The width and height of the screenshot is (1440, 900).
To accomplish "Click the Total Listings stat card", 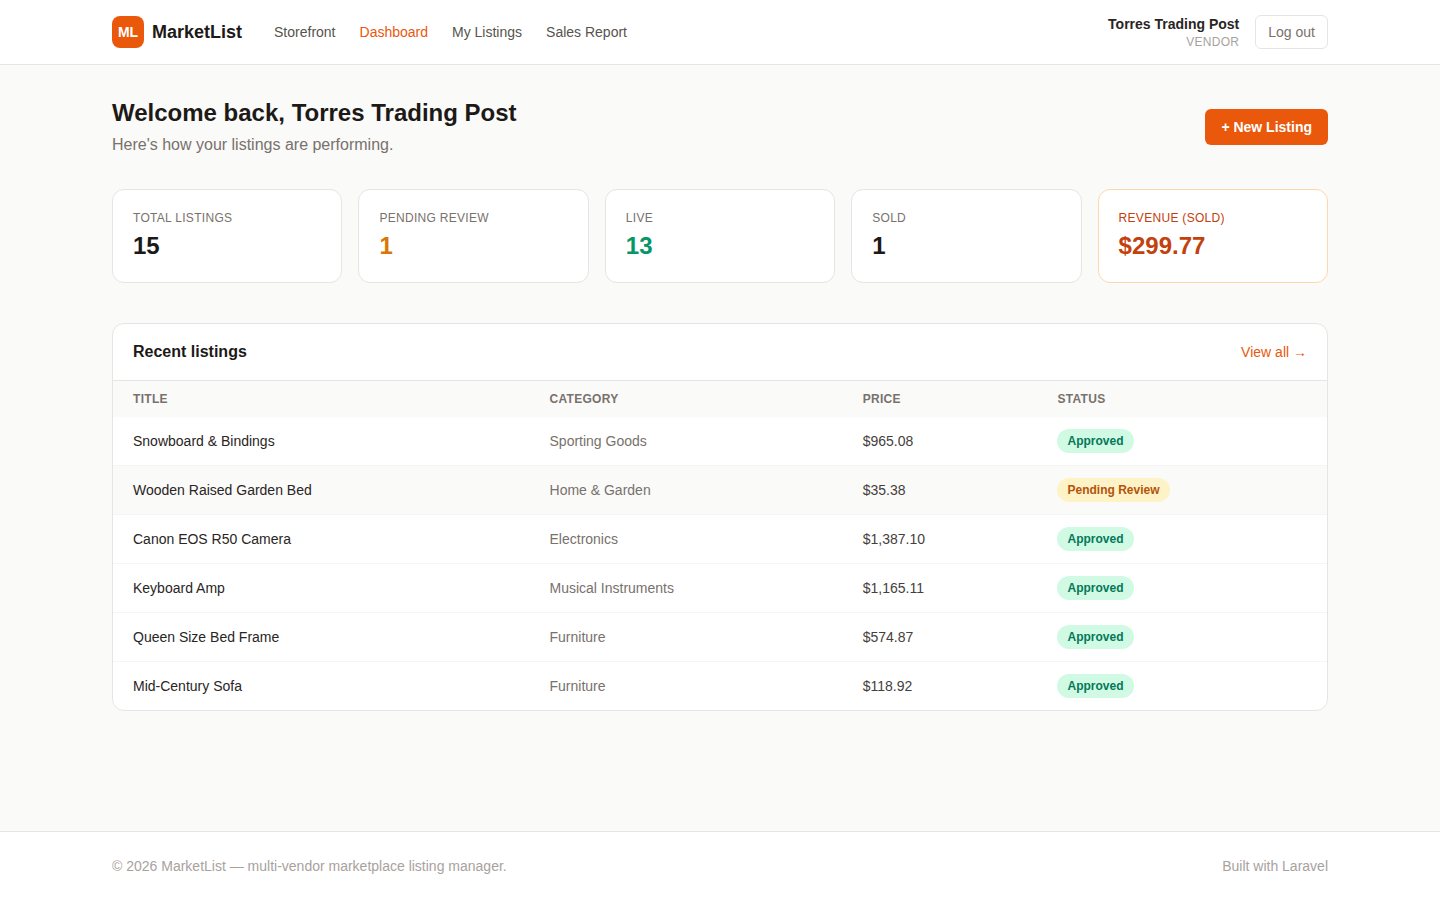I will [x=227, y=236].
